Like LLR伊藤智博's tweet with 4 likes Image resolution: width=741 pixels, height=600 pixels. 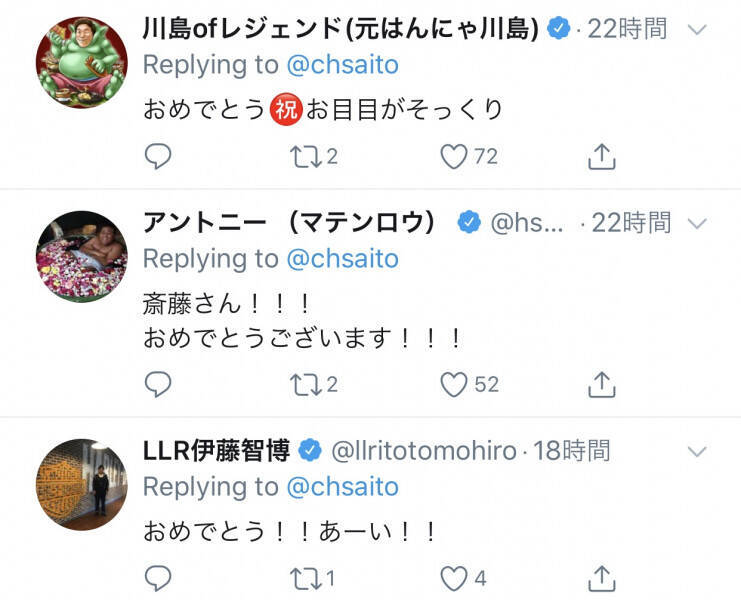455,577
